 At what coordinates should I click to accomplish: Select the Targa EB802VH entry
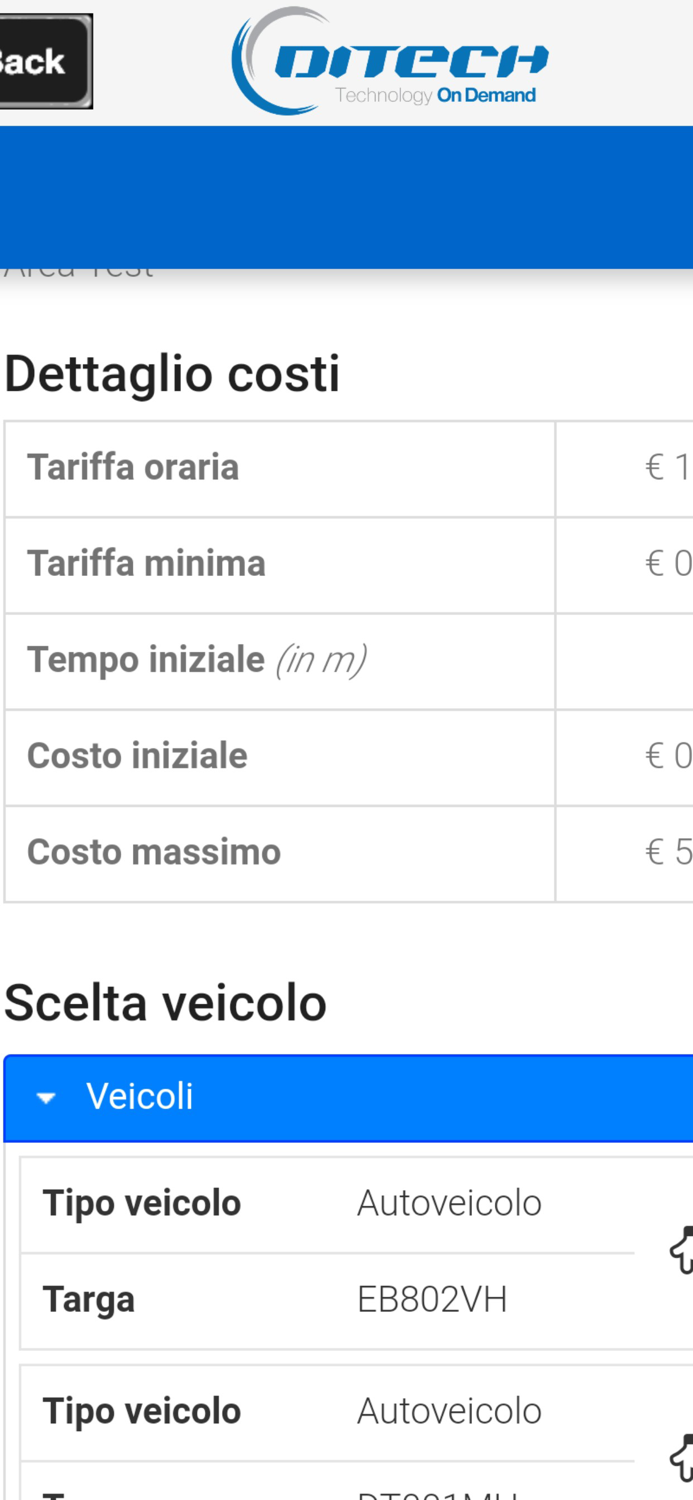[x=432, y=1298]
